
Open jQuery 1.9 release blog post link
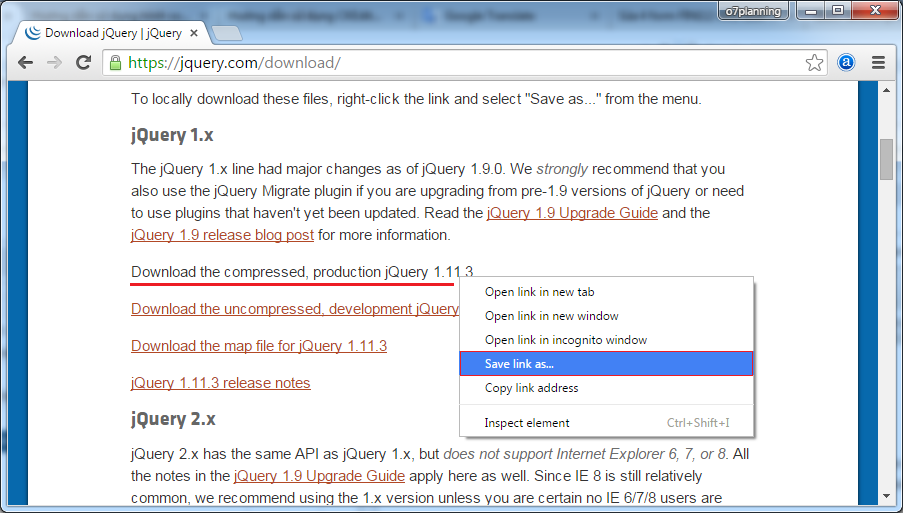[222, 235]
